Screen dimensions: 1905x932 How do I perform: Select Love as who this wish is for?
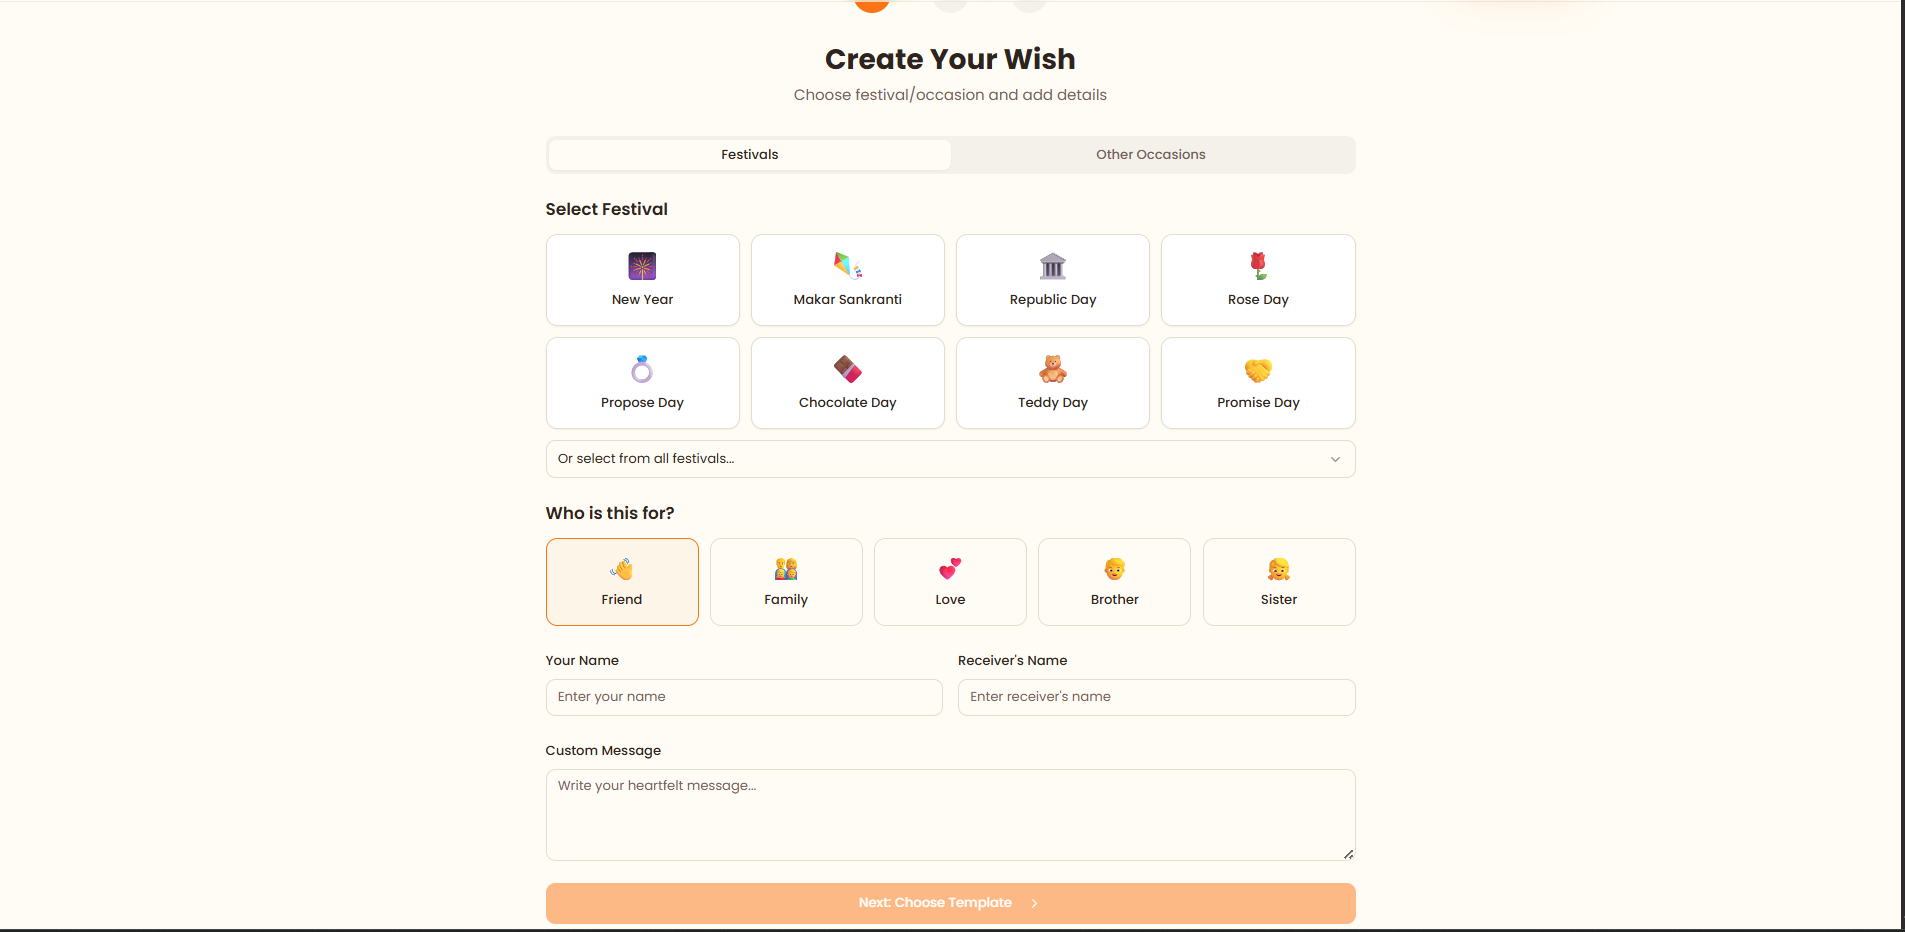tap(949, 581)
